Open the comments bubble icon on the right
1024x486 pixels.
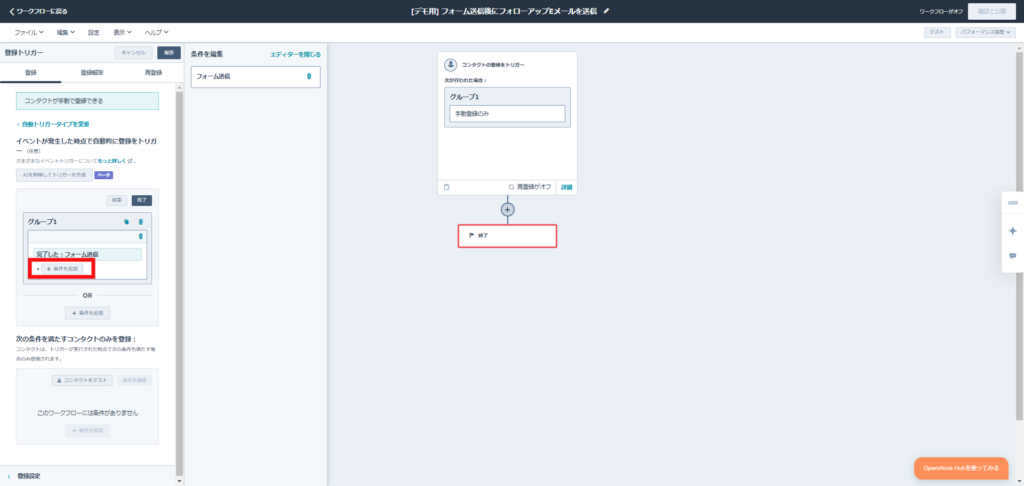coord(1013,256)
